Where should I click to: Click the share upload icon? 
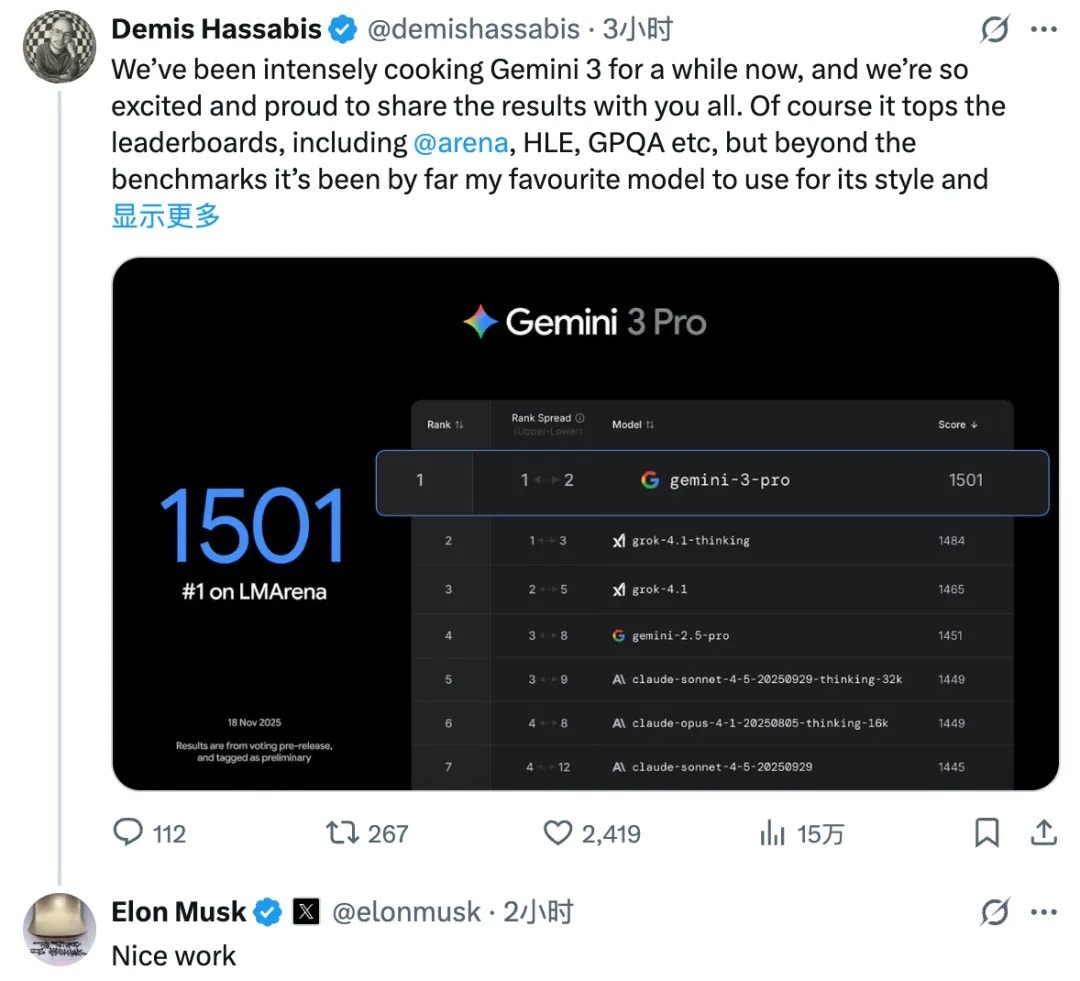coord(1043,832)
